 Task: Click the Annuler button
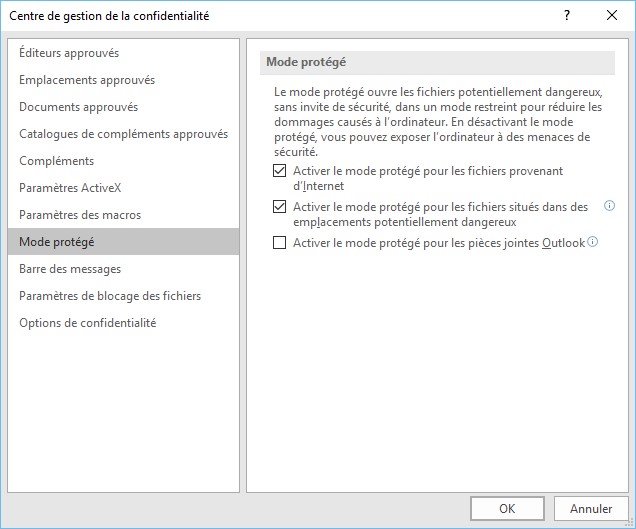click(x=590, y=508)
